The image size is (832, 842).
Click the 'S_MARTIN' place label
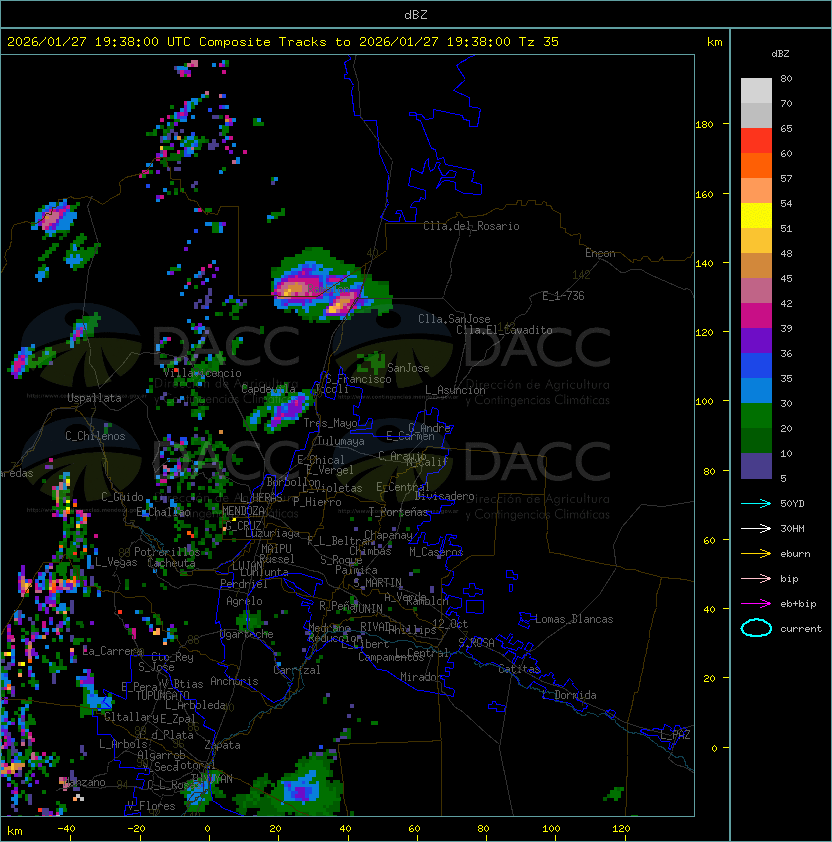377,583
